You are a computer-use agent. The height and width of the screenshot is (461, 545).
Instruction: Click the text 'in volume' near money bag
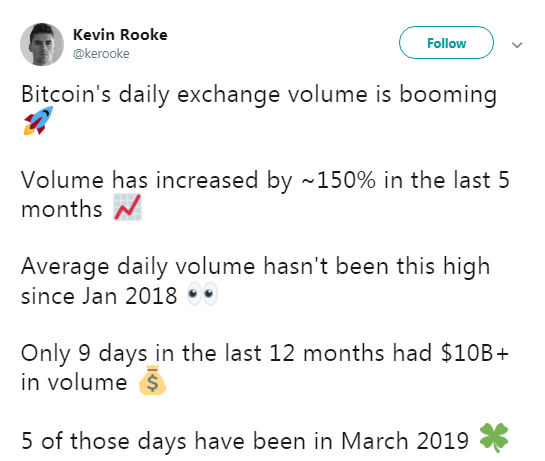74,382
